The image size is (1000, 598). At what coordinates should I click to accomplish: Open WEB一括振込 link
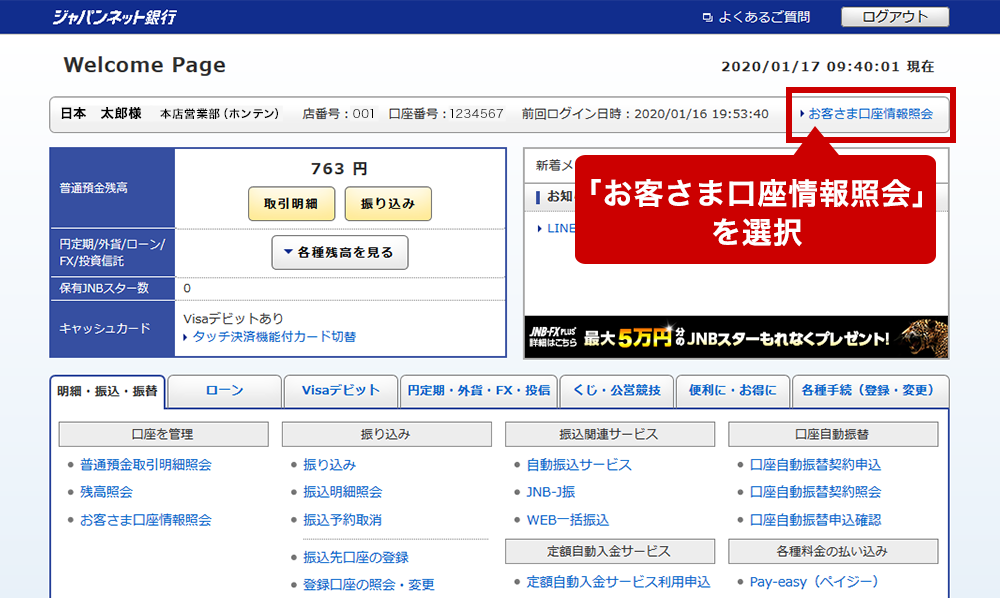pos(568,520)
